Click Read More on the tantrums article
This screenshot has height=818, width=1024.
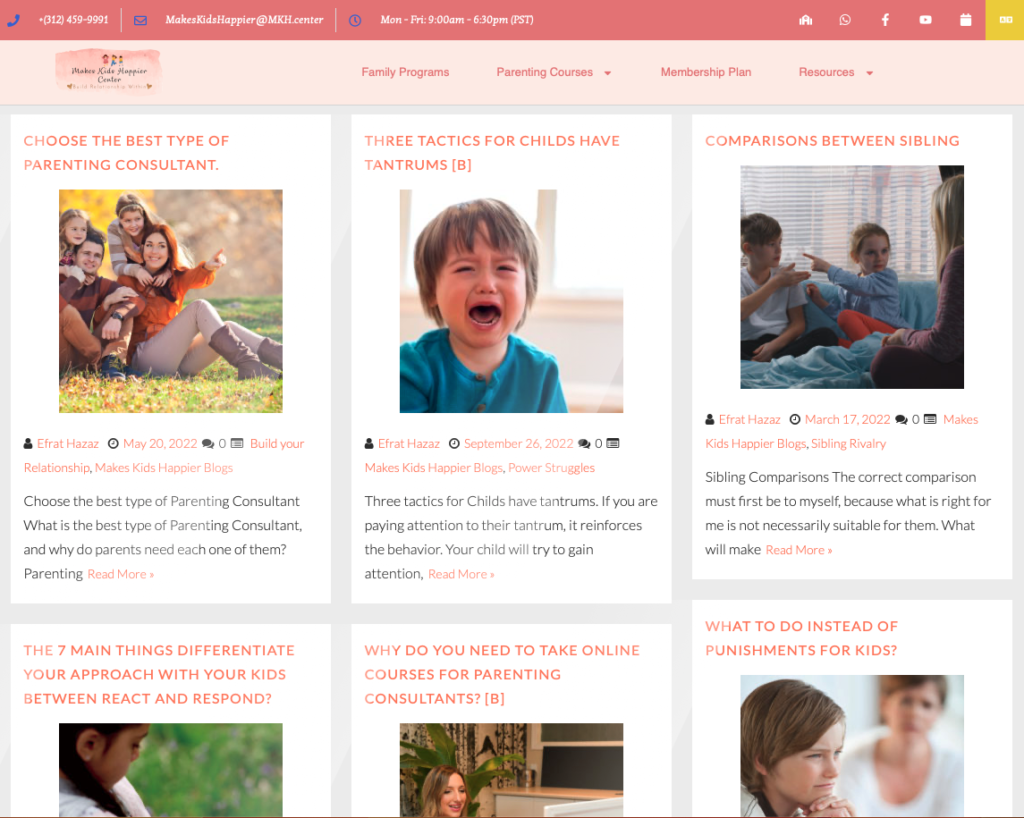(461, 573)
